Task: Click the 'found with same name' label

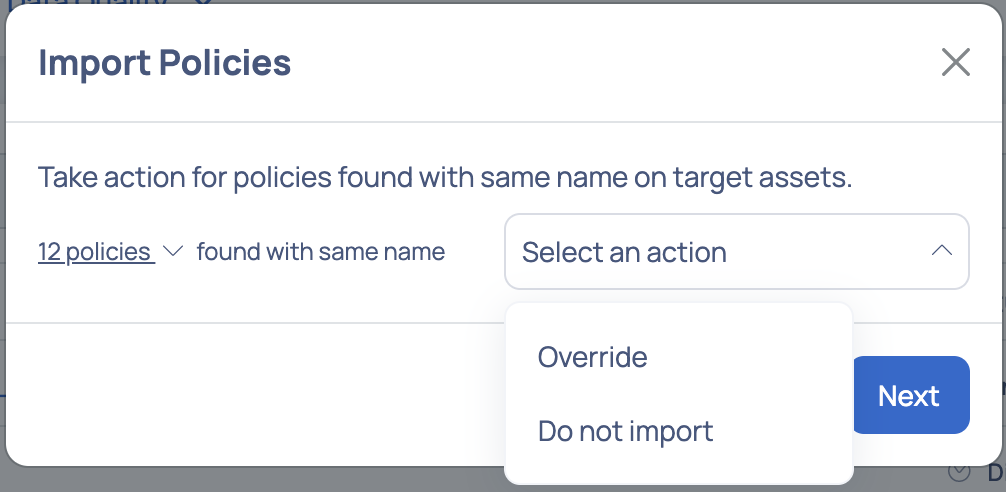Action: (321, 251)
